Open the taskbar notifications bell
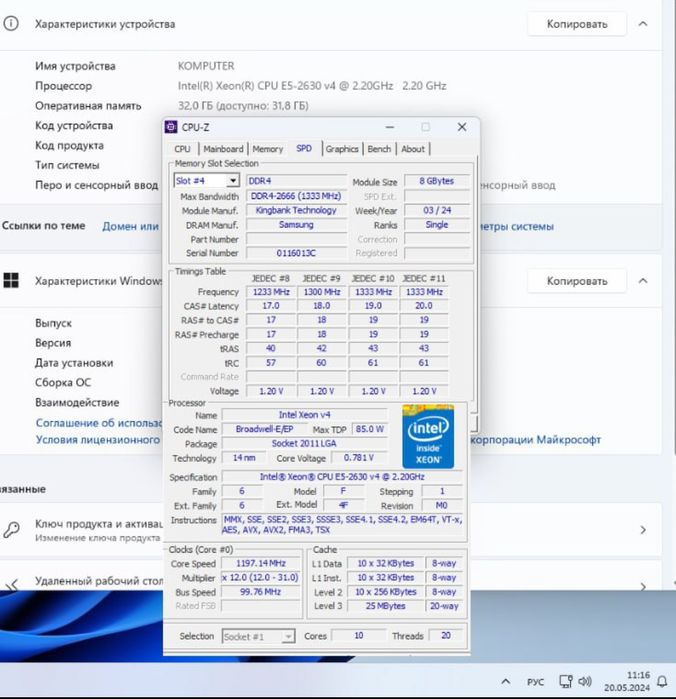The image size is (676, 699). click(663, 682)
